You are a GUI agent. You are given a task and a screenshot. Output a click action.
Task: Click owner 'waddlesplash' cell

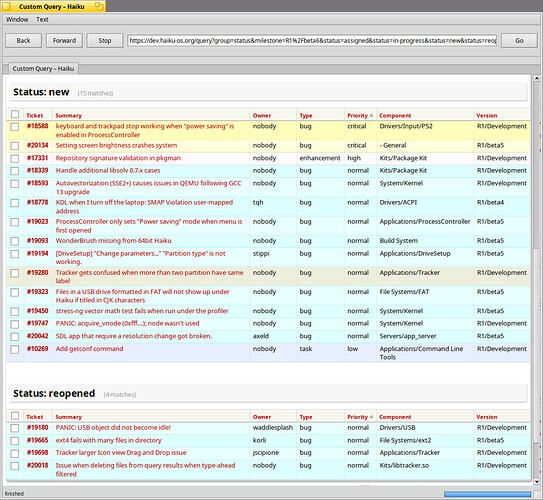273,428
